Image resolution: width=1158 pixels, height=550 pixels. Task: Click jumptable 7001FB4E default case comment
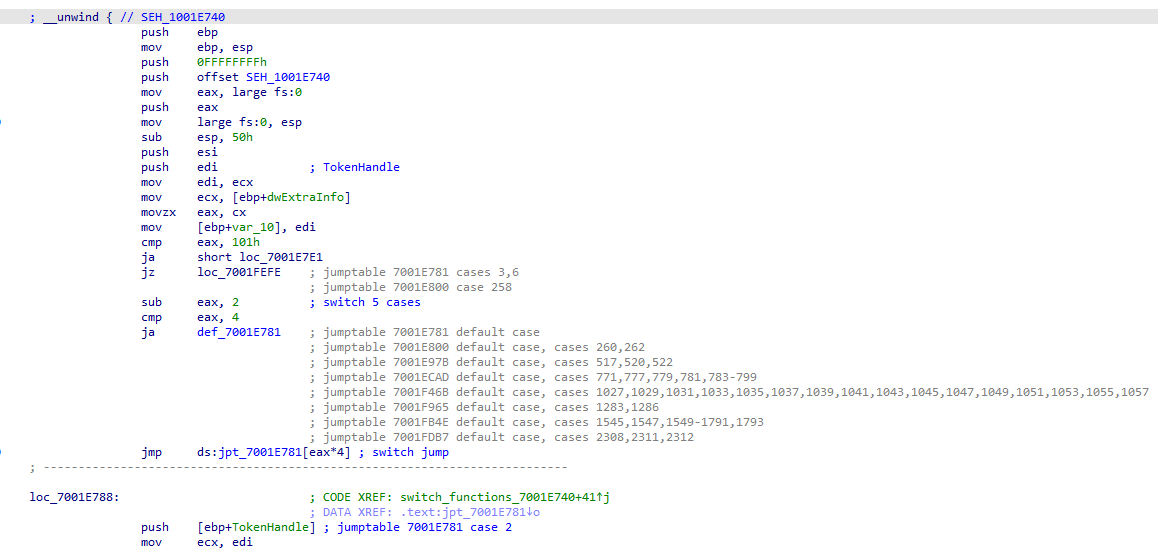pyautogui.click(x=538, y=422)
